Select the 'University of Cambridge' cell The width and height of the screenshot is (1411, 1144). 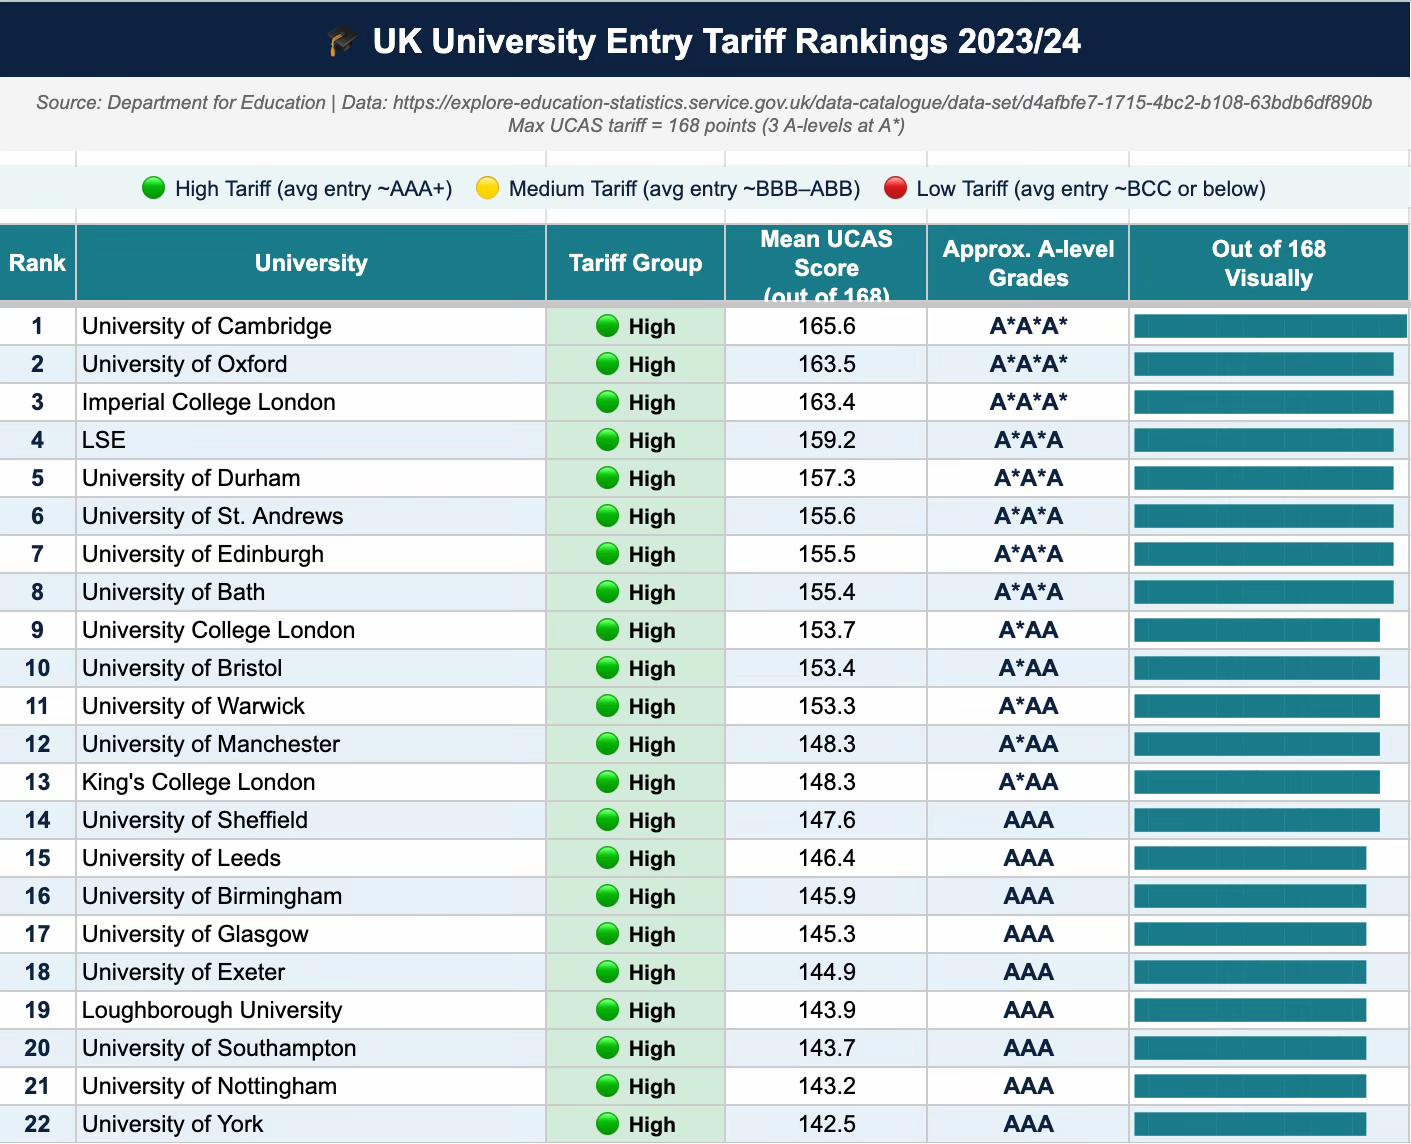tap(311, 326)
